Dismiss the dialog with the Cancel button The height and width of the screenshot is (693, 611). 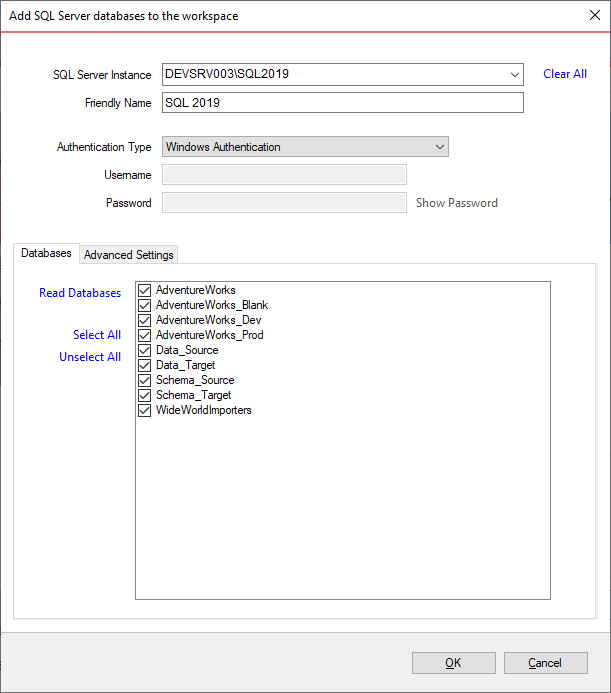pos(546,663)
